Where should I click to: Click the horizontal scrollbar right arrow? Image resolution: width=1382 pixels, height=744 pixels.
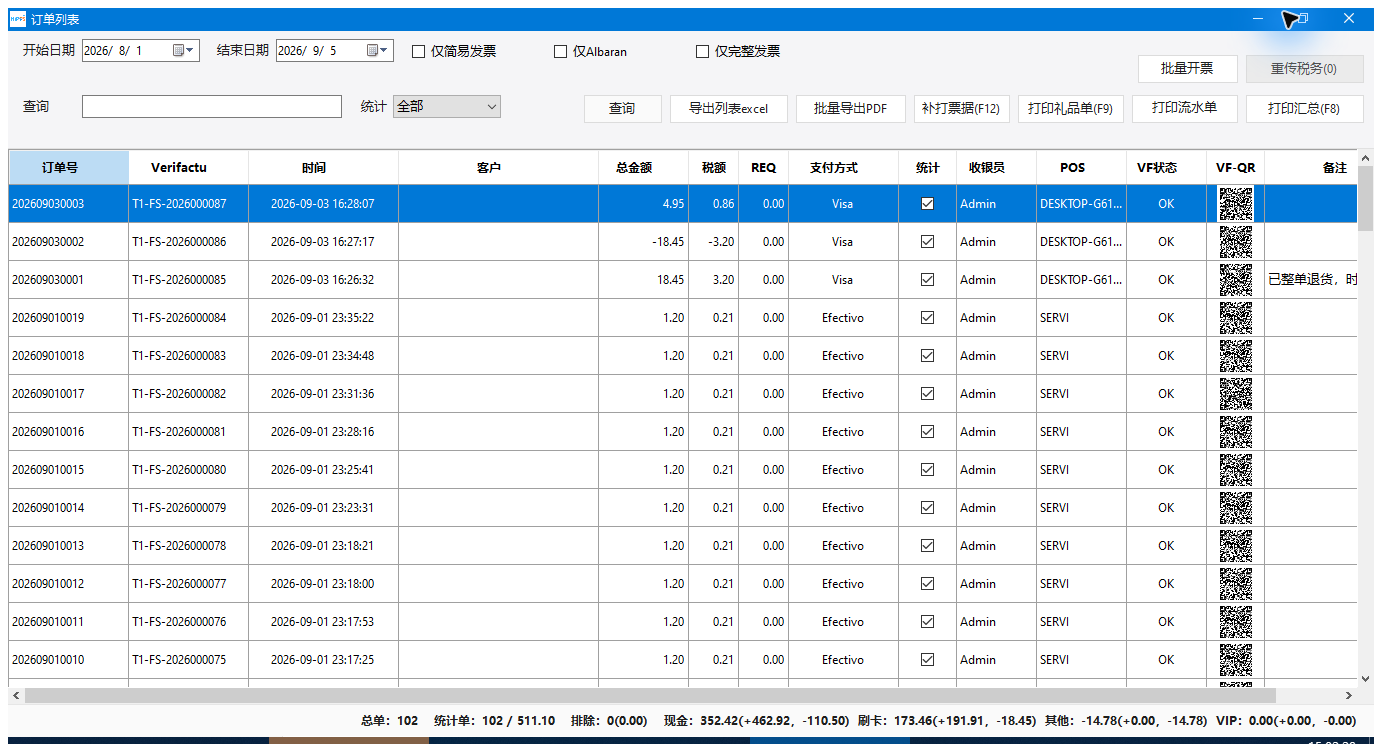point(1348,695)
